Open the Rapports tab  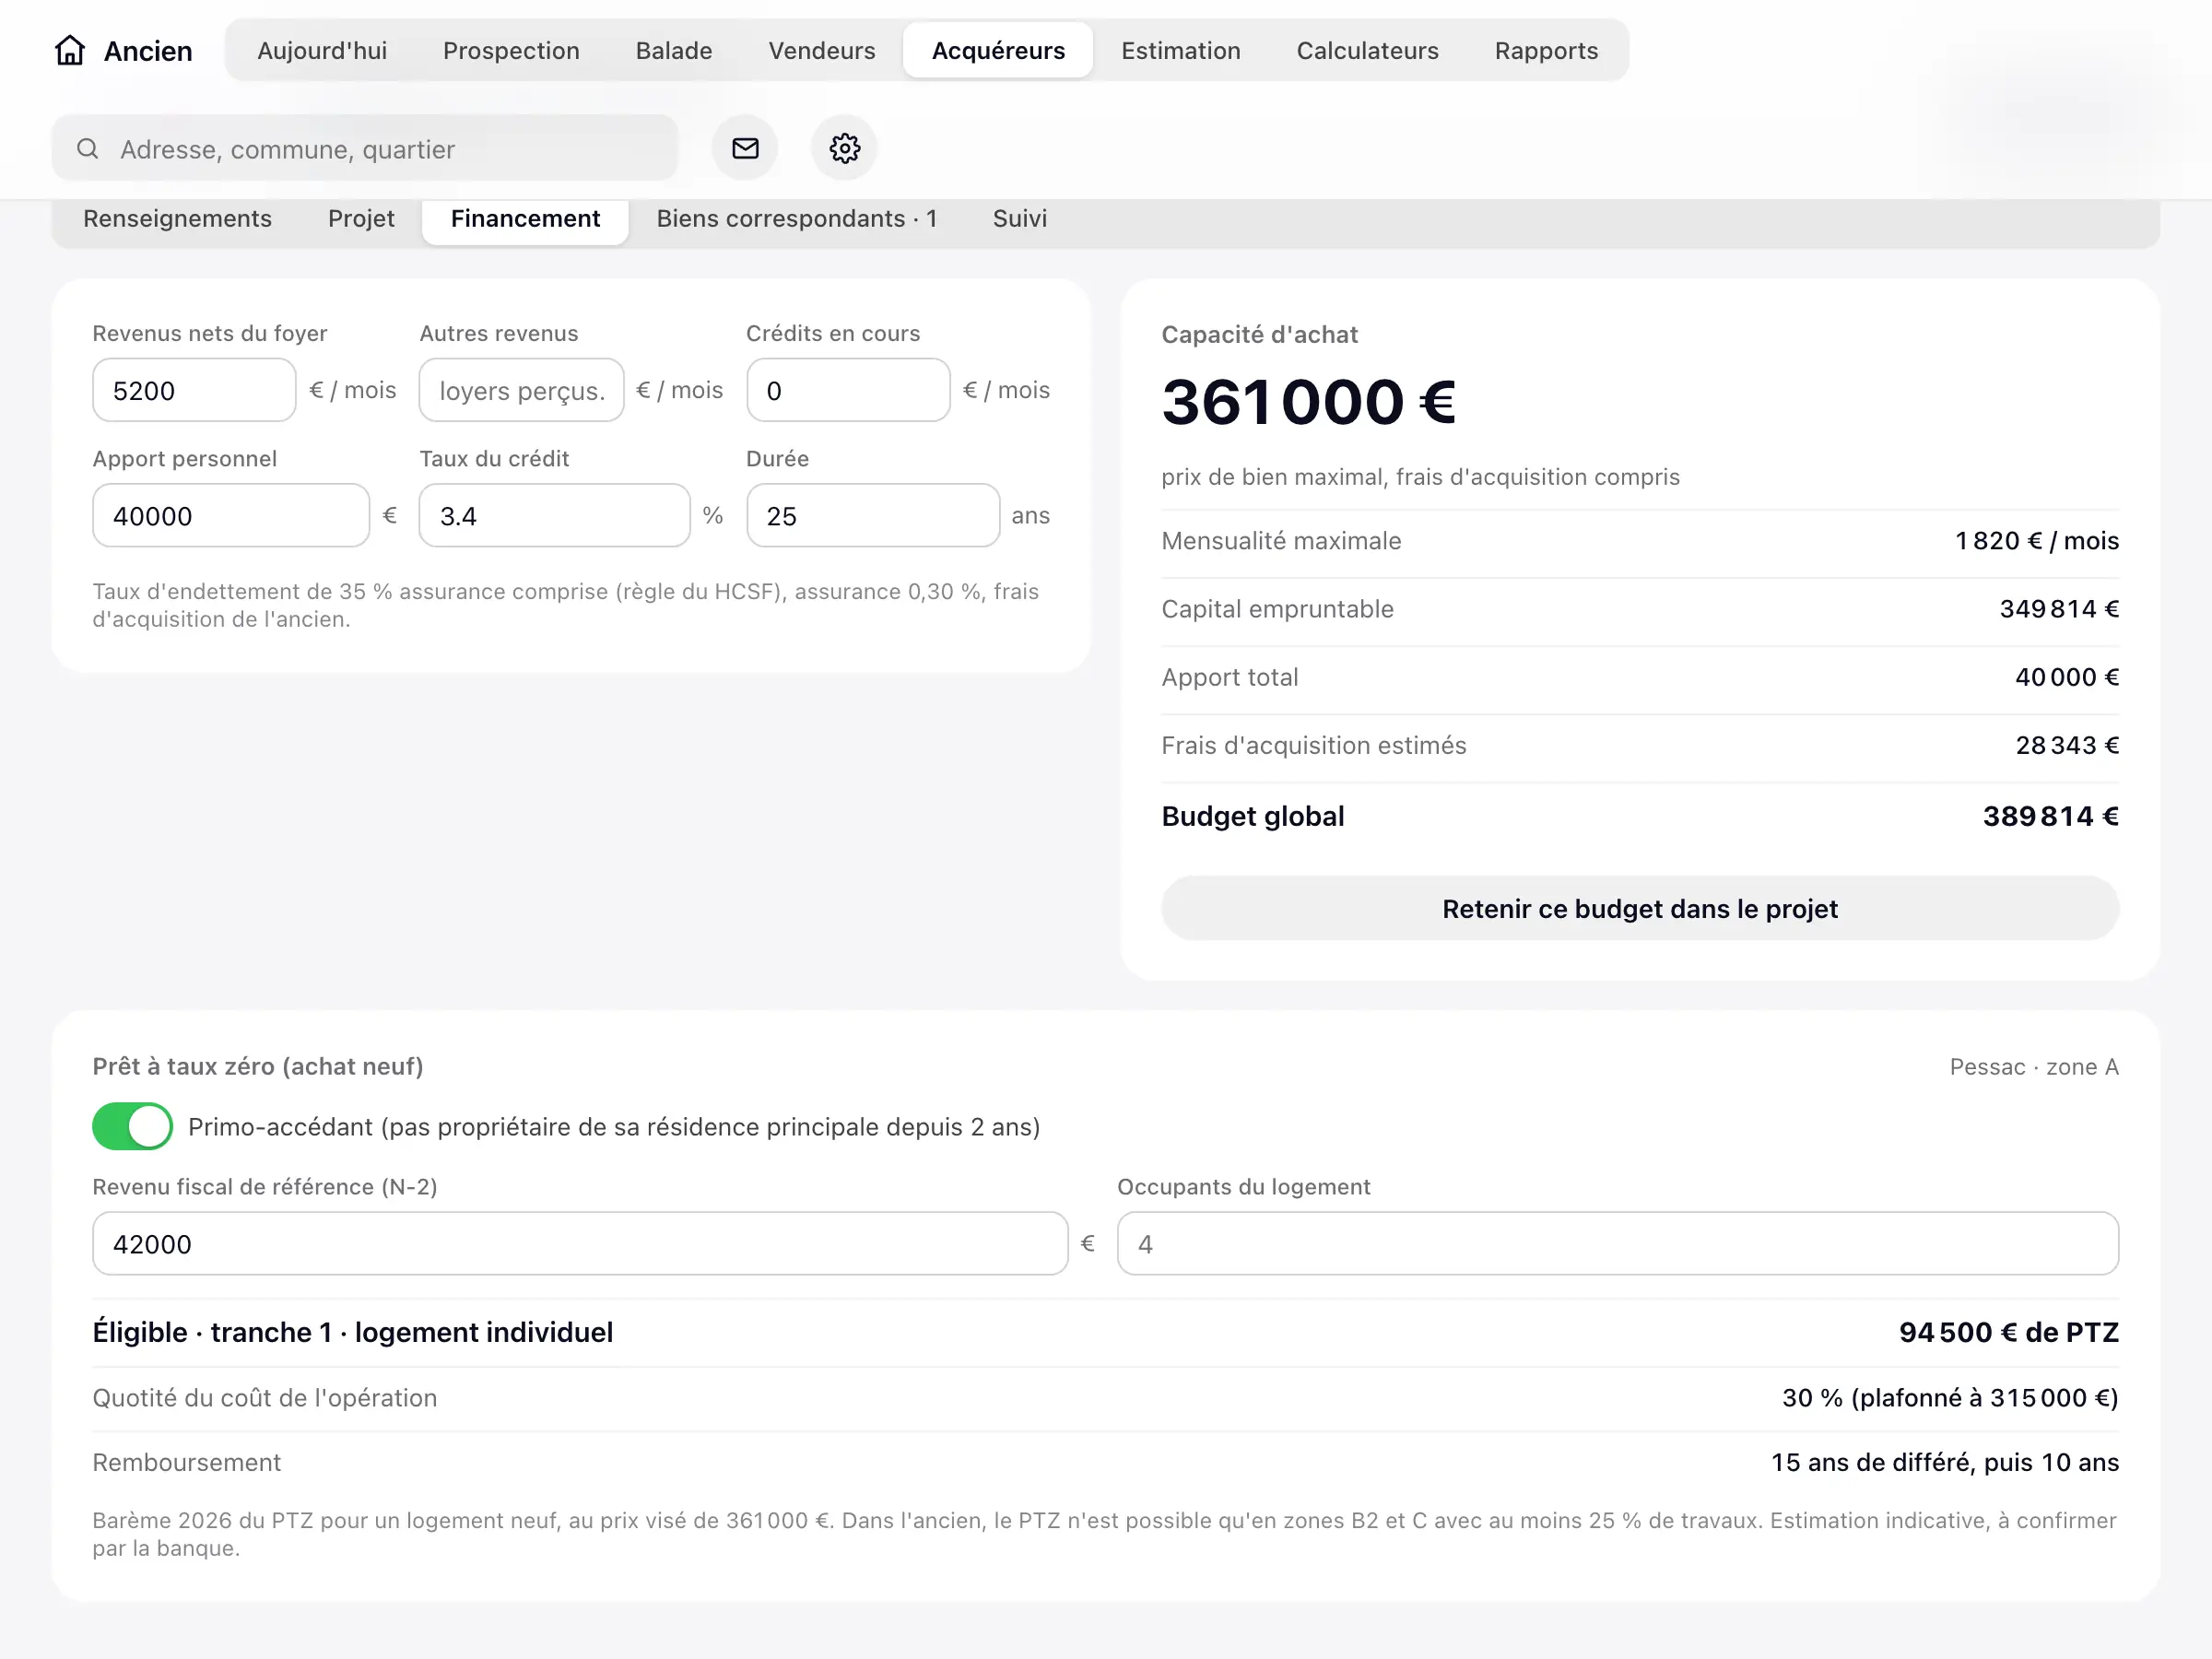pyautogui.click(x=1546, y=51)
